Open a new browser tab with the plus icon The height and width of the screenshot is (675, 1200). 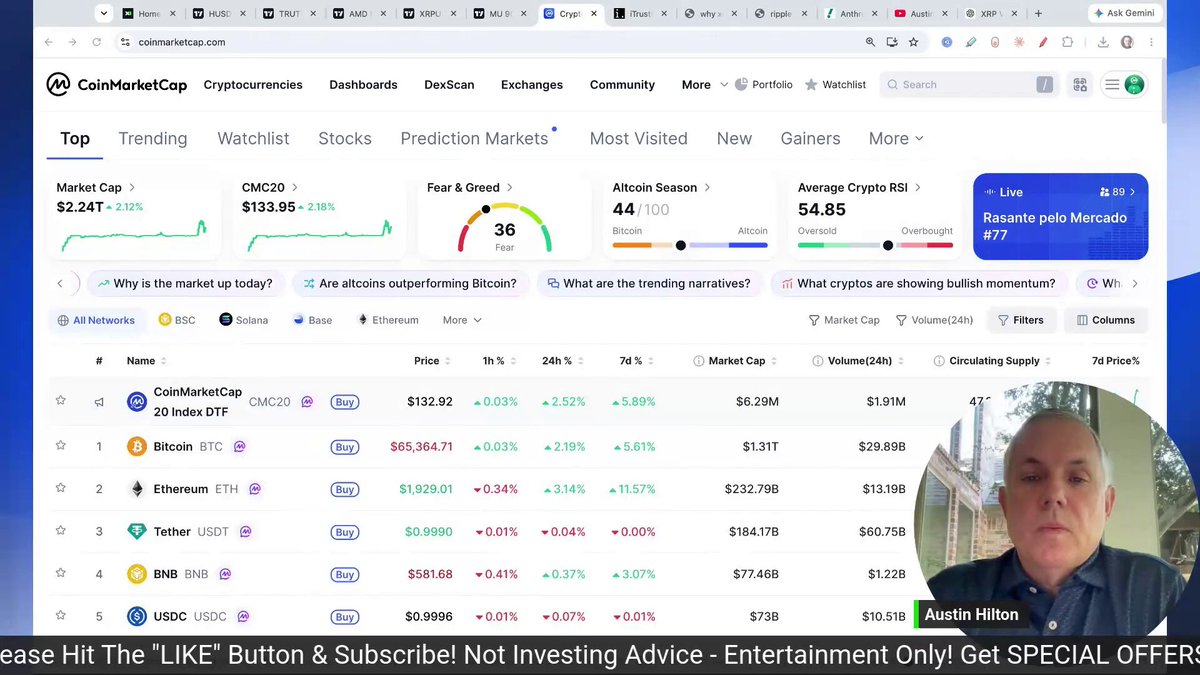[1038, 14]
